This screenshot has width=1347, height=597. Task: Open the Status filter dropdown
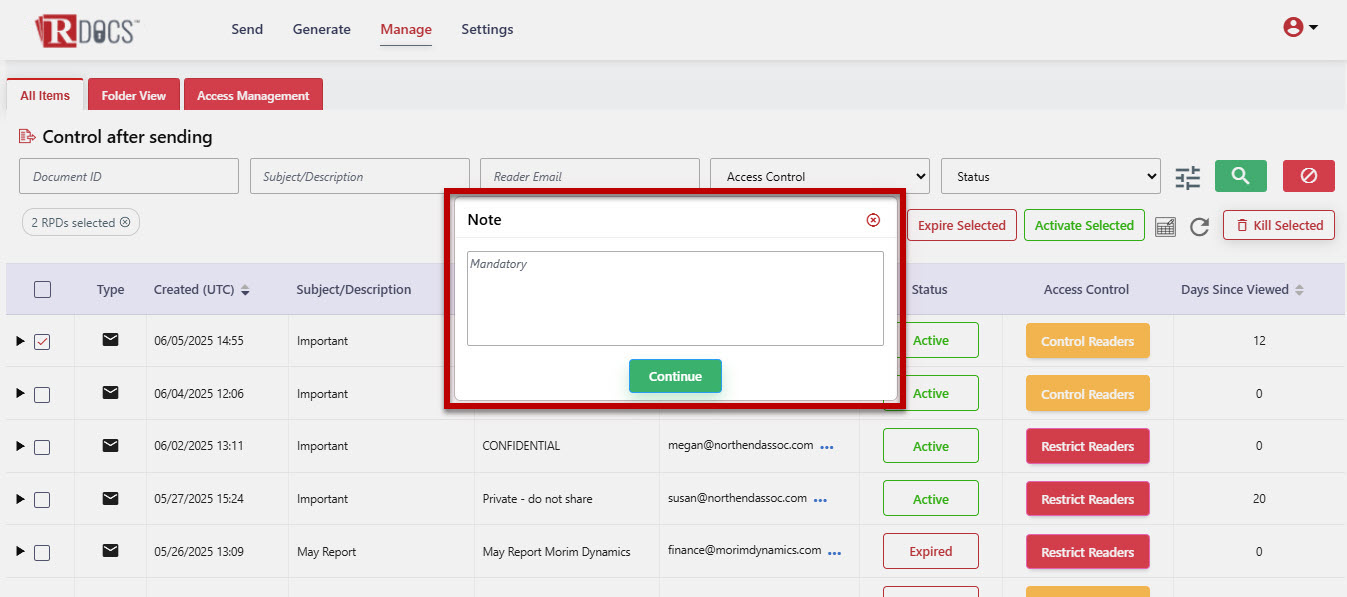[1050, 177]
